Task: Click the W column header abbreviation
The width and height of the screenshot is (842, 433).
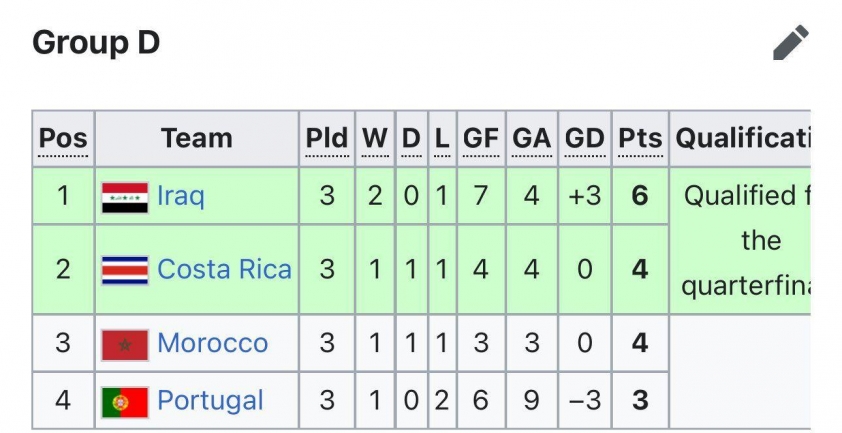Action: 375,139
